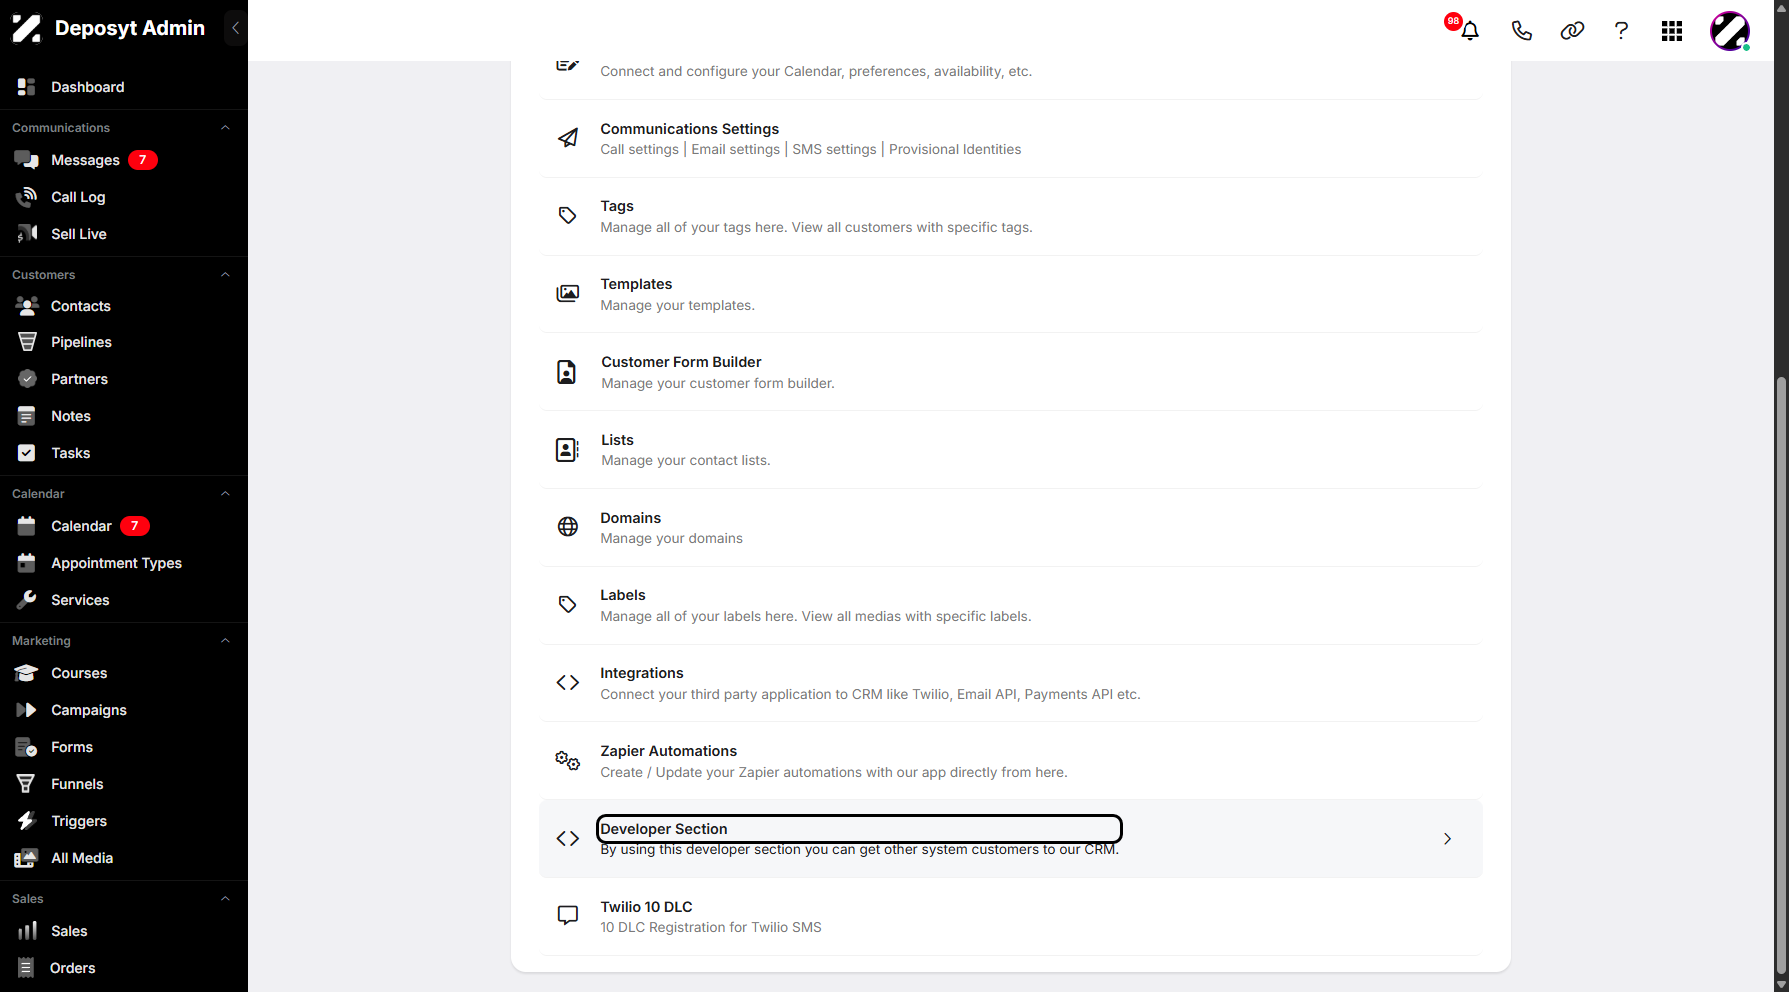Click the Tags tag icon
Image resolution: width=1789 pixels, height=992 pixels.
pyautogui.click(x=568, y=216)
